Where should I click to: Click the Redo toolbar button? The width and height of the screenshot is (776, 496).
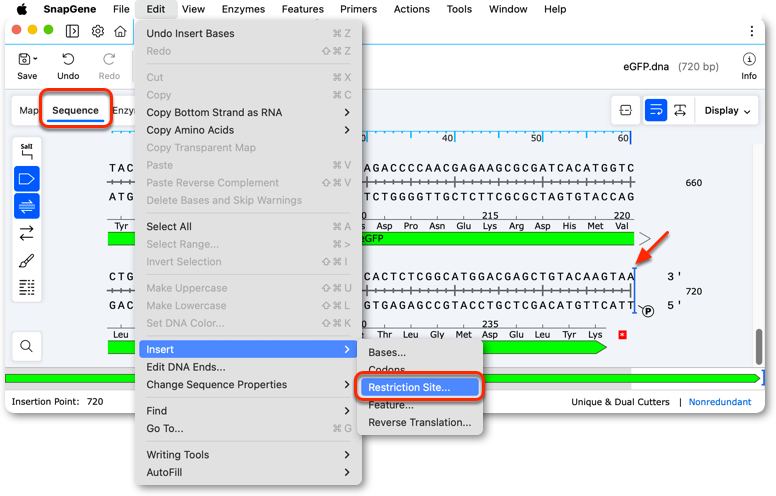pos(109,66)
